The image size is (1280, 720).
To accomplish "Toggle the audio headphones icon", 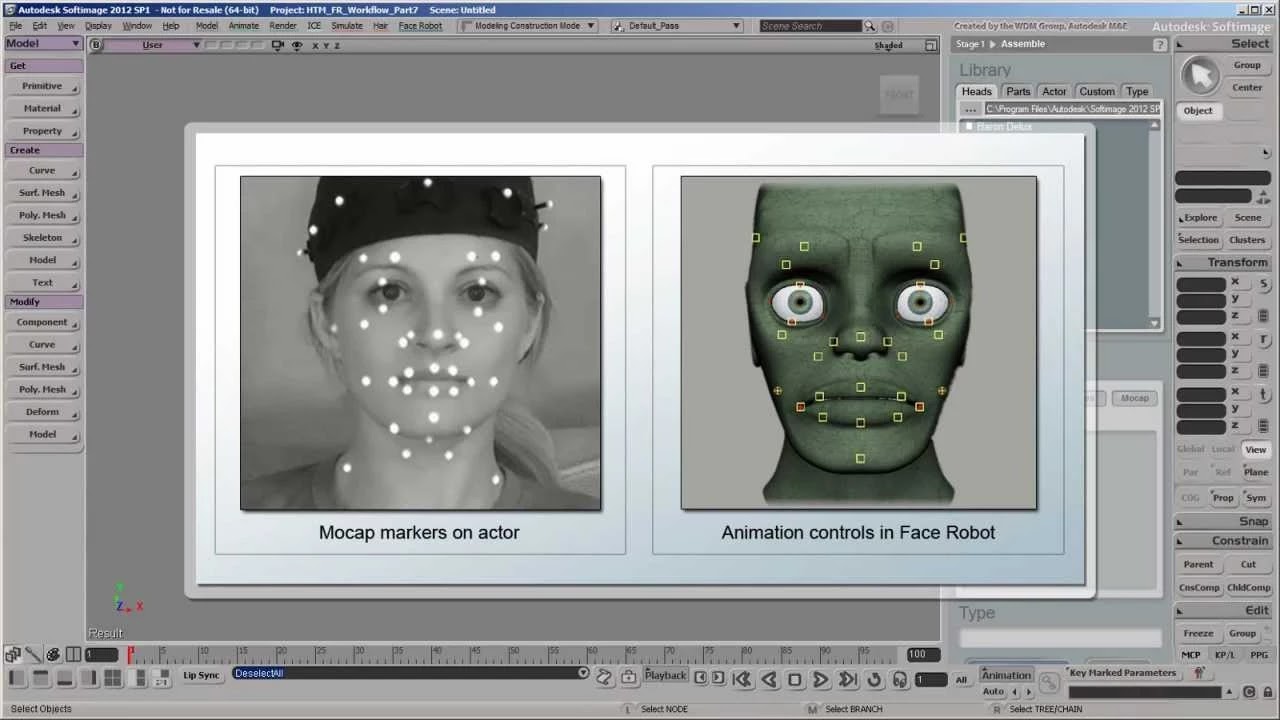I will 900,679.
